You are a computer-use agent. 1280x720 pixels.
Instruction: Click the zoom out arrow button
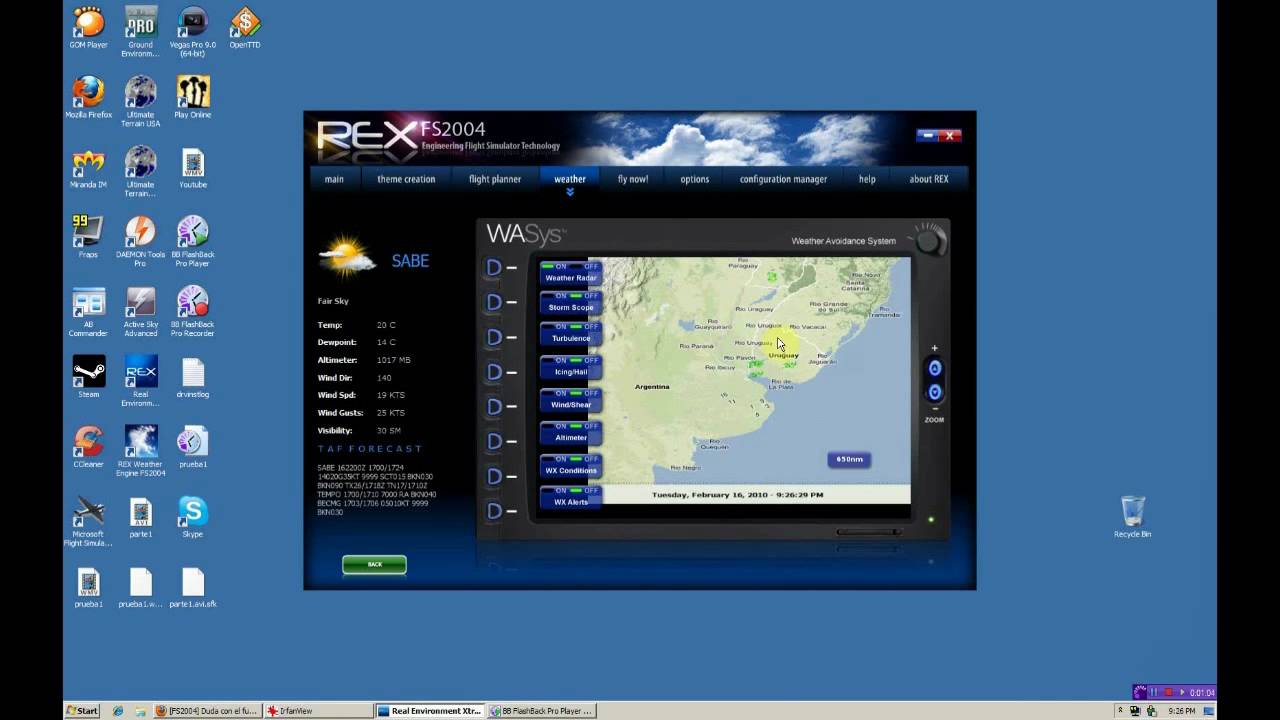(935, 392)
